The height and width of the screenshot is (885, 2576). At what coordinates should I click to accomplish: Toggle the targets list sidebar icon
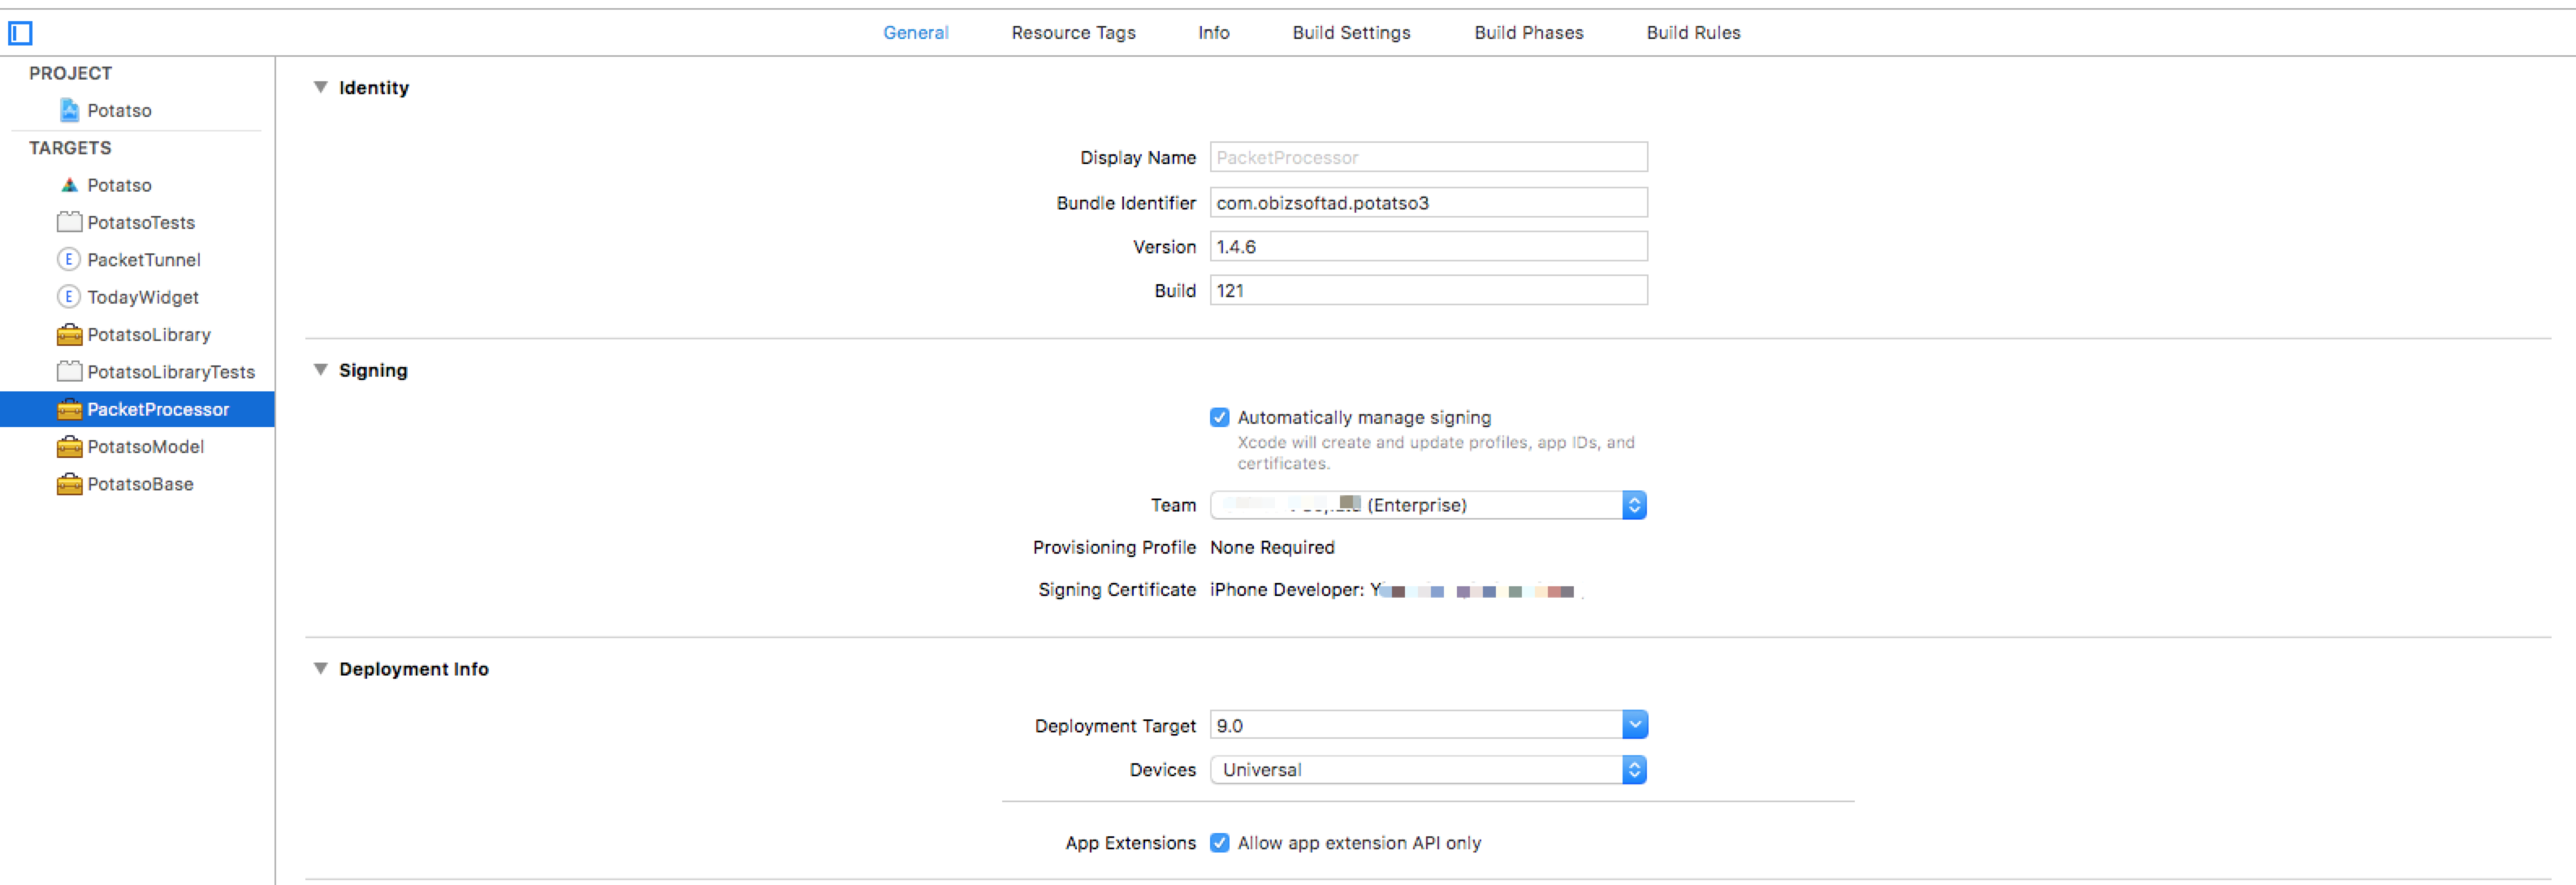[20, 33]
